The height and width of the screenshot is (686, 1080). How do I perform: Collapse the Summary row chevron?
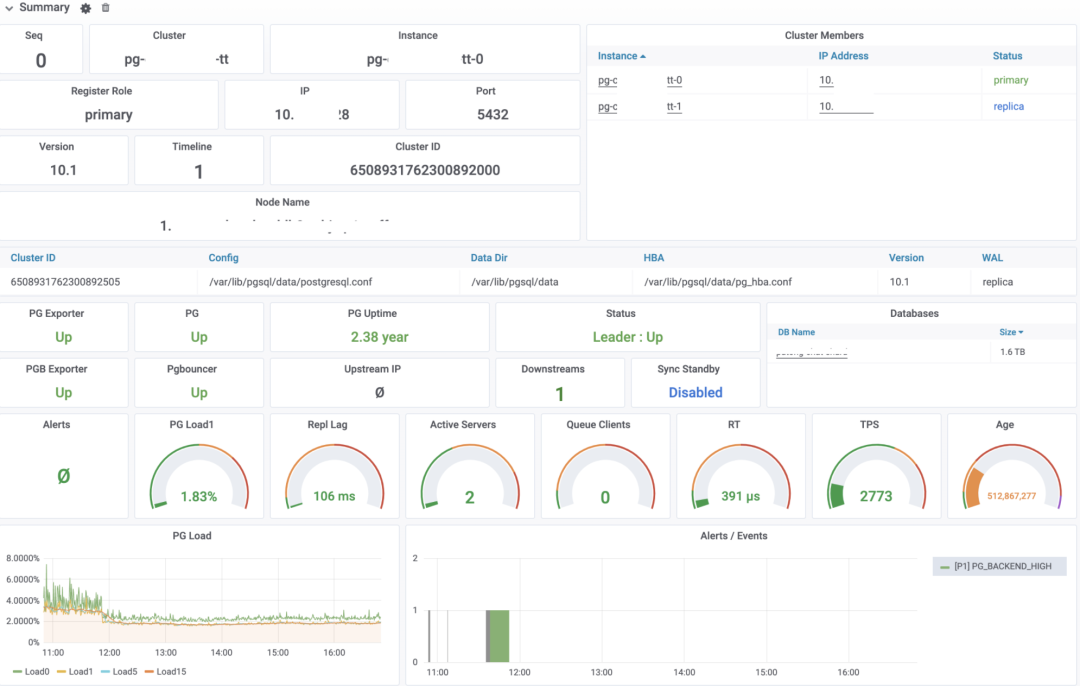pos(9,8)
